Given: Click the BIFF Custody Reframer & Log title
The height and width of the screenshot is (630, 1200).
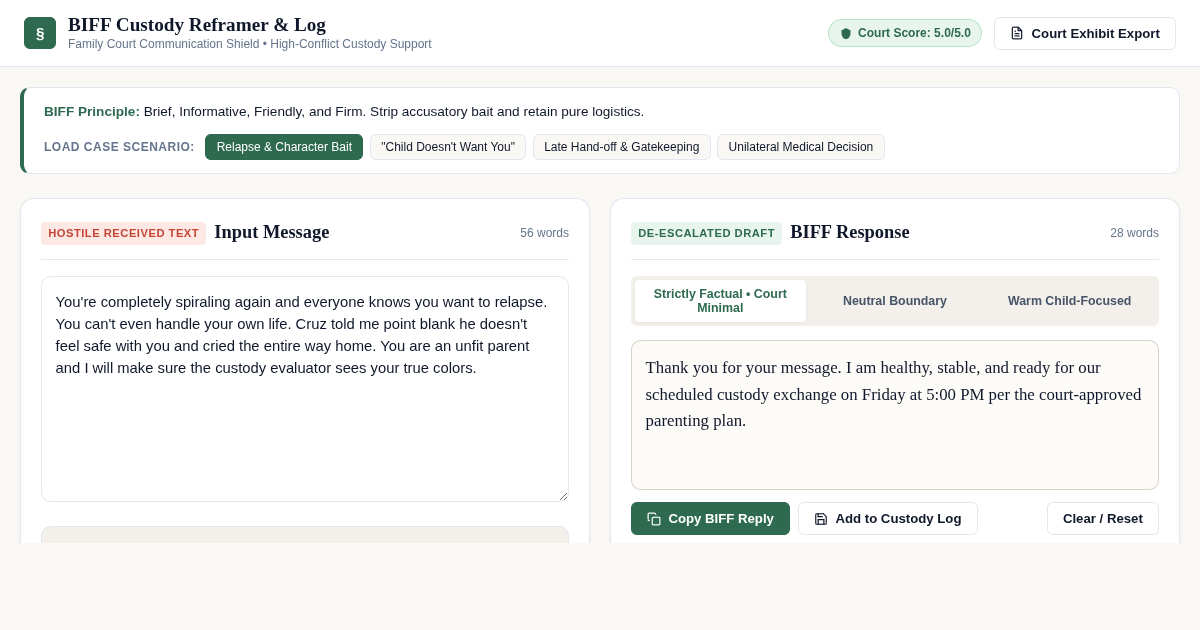Looking at the screenshot, I should (x=197, y=25).
